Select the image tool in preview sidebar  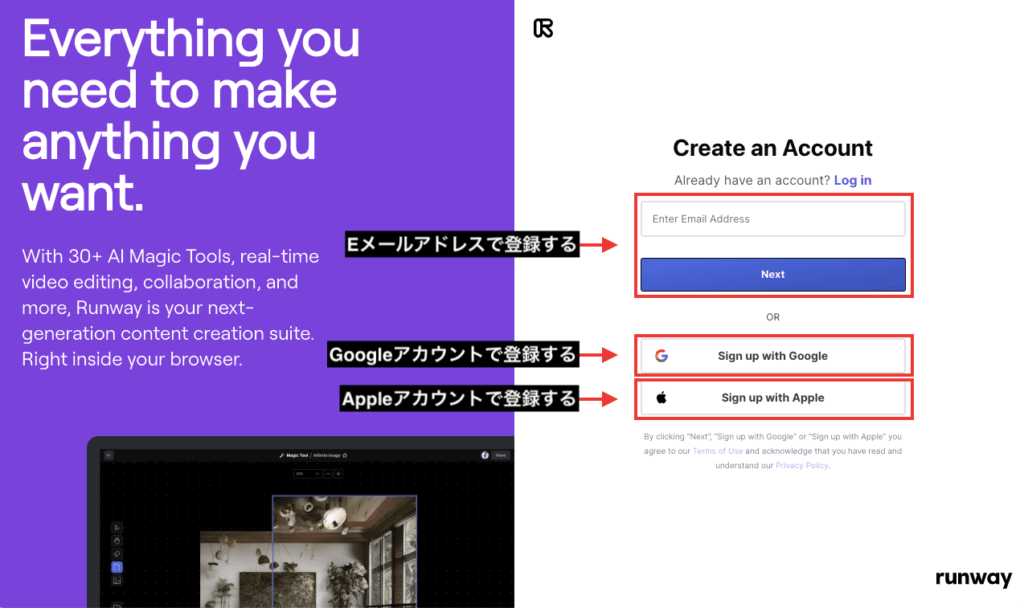tap(117, 581)
